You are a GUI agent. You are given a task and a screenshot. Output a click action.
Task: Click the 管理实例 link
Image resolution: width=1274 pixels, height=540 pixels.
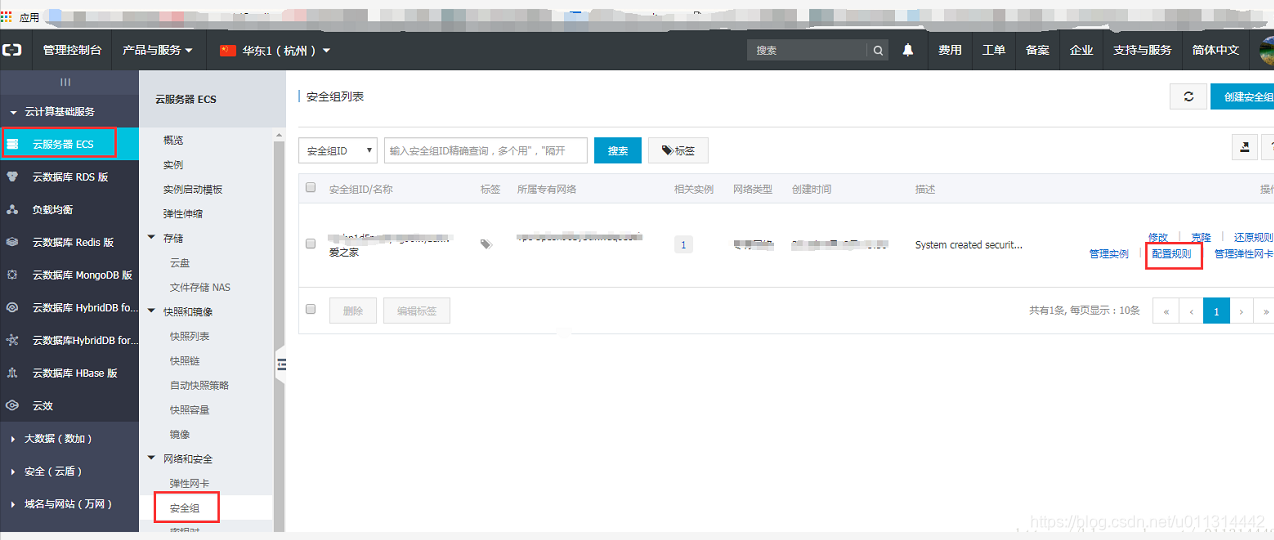click(x=1109, y=254)
